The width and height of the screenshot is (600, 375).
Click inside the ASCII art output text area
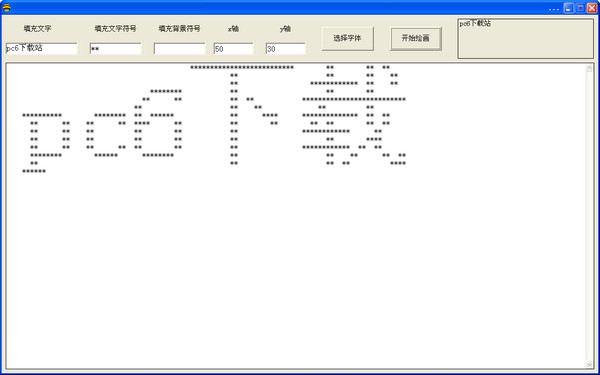coord(295,216)
